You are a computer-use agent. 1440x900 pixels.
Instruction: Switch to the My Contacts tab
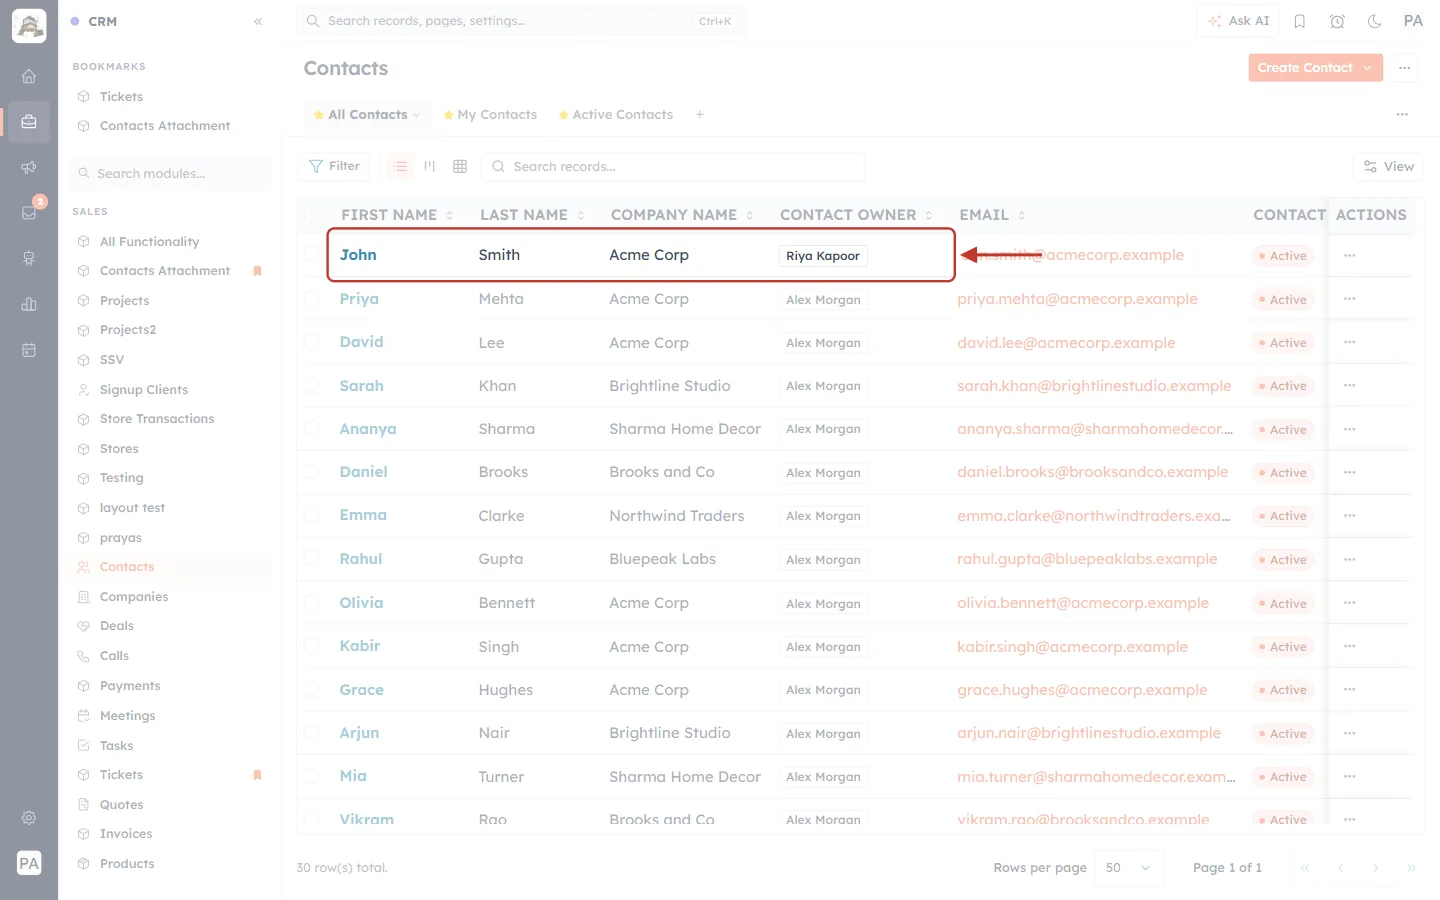click(x=490, y=115)
